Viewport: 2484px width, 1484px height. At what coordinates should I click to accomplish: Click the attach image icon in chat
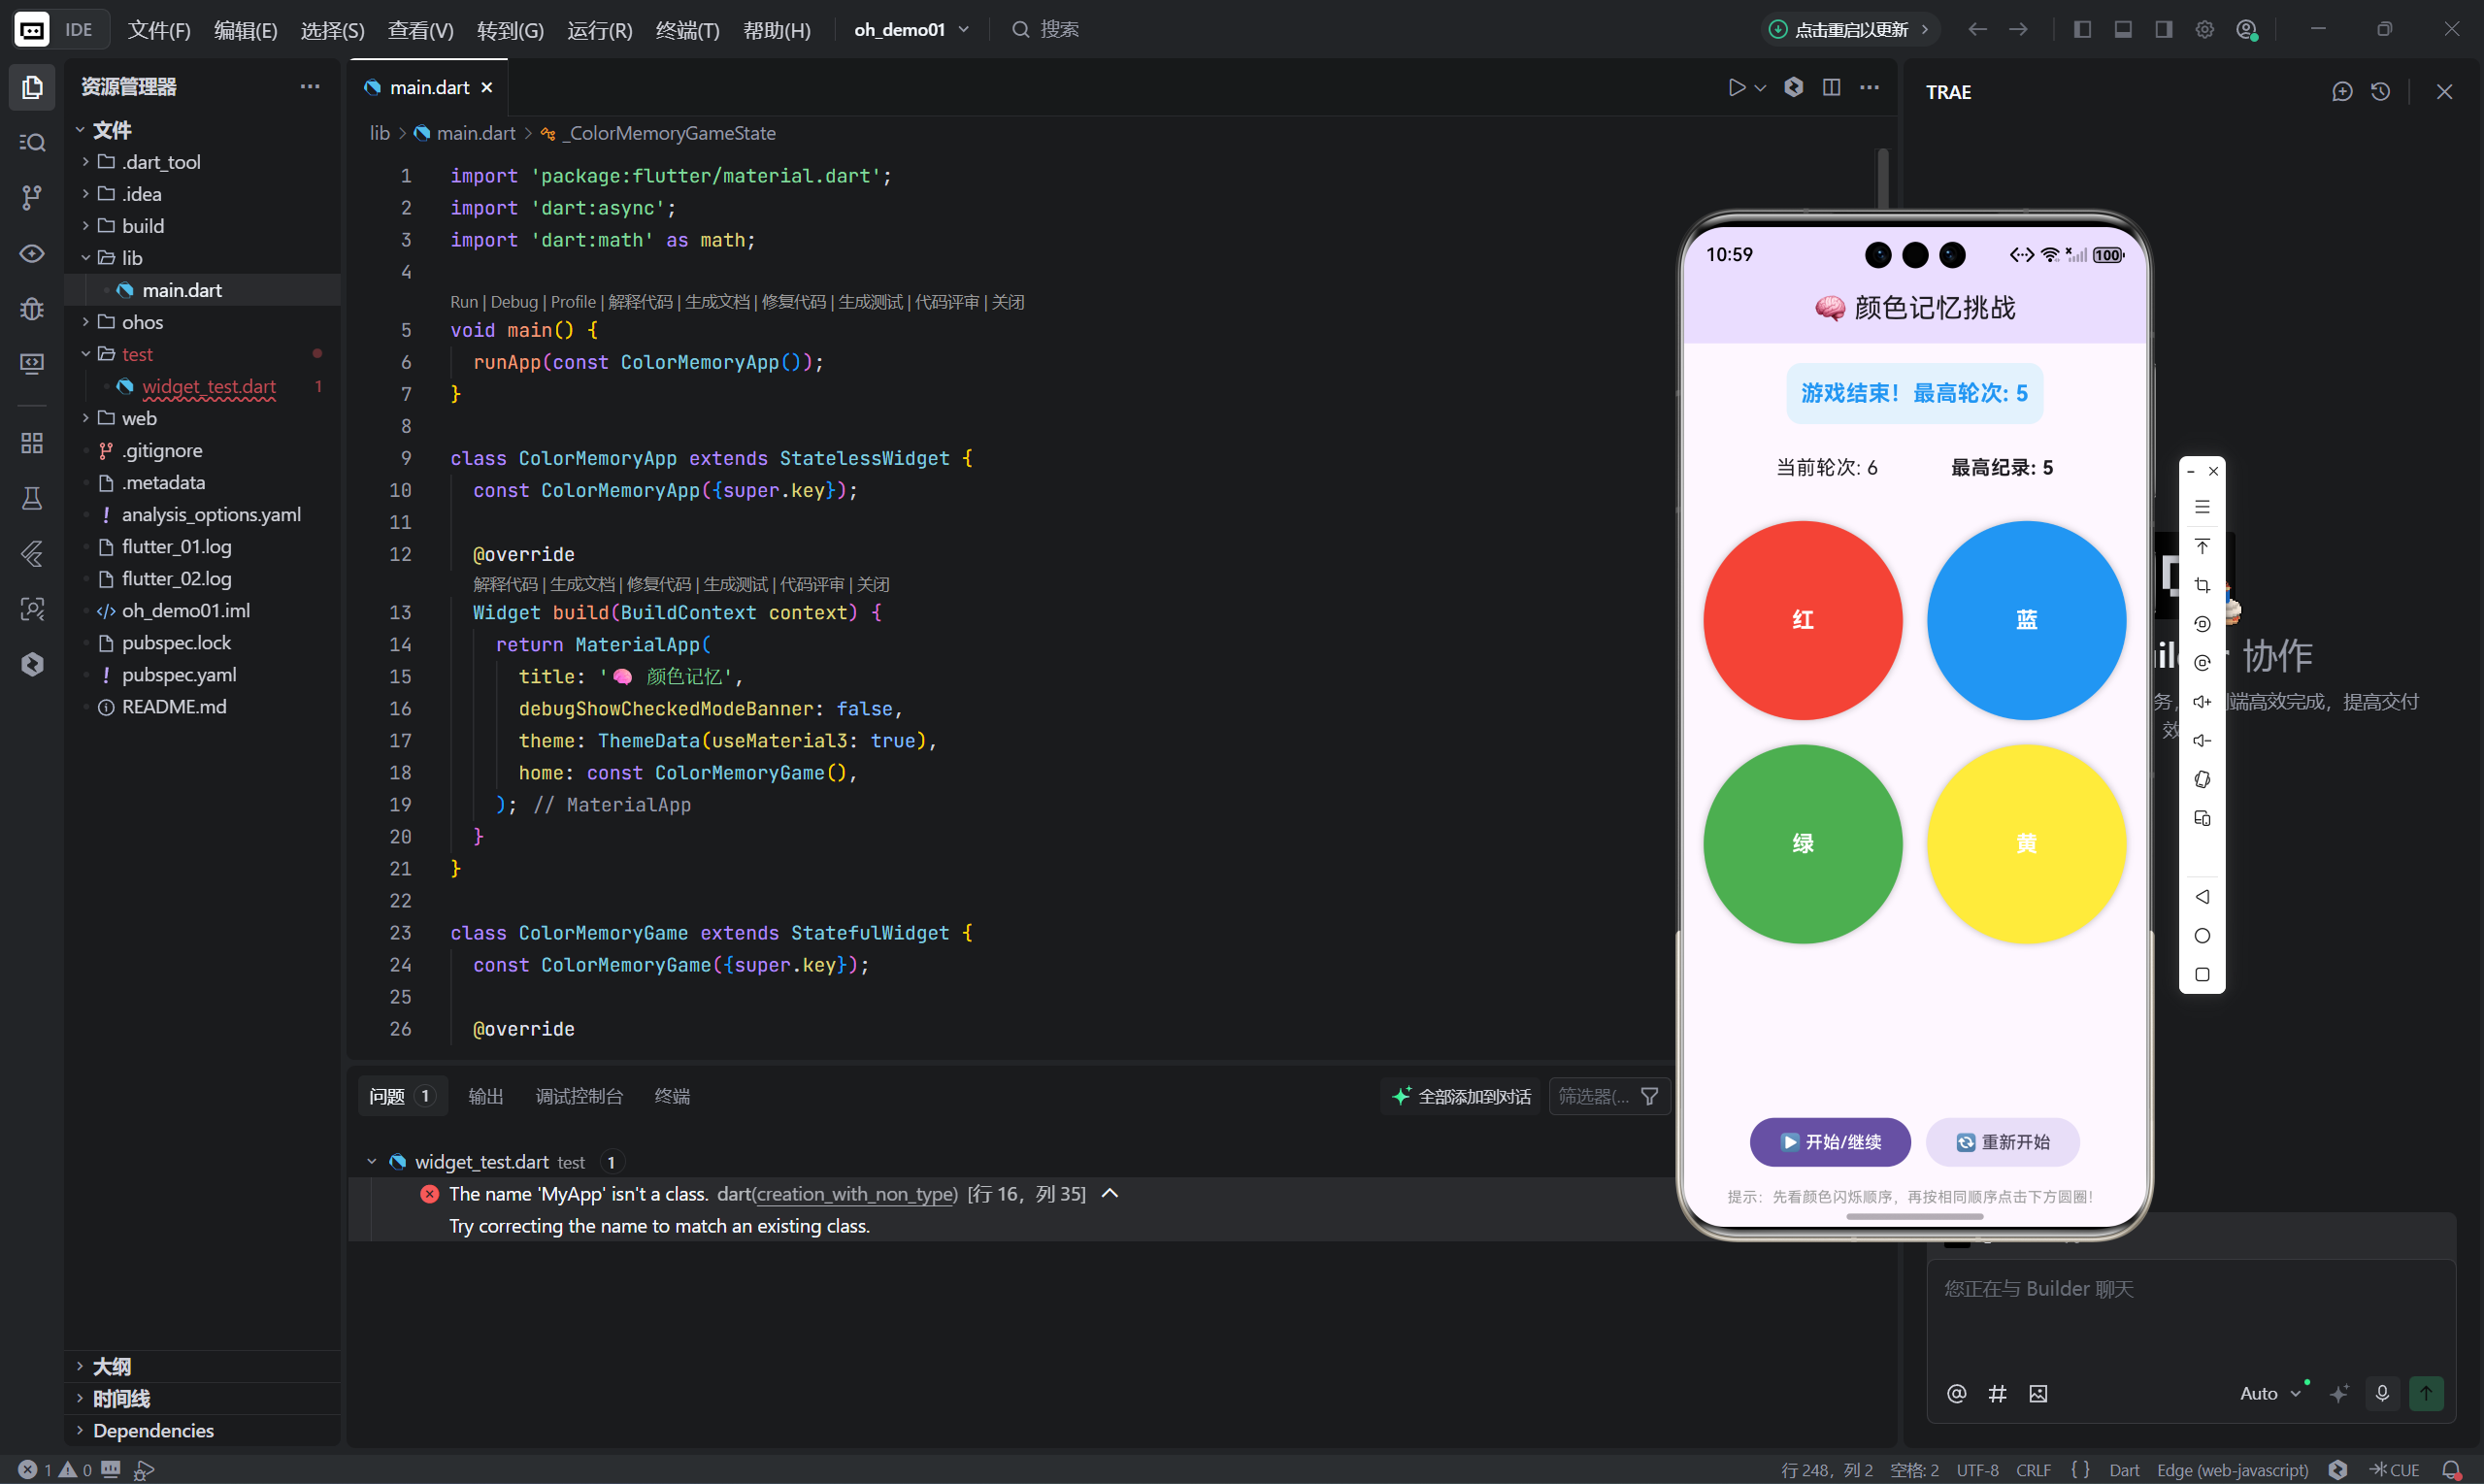2038,1393
